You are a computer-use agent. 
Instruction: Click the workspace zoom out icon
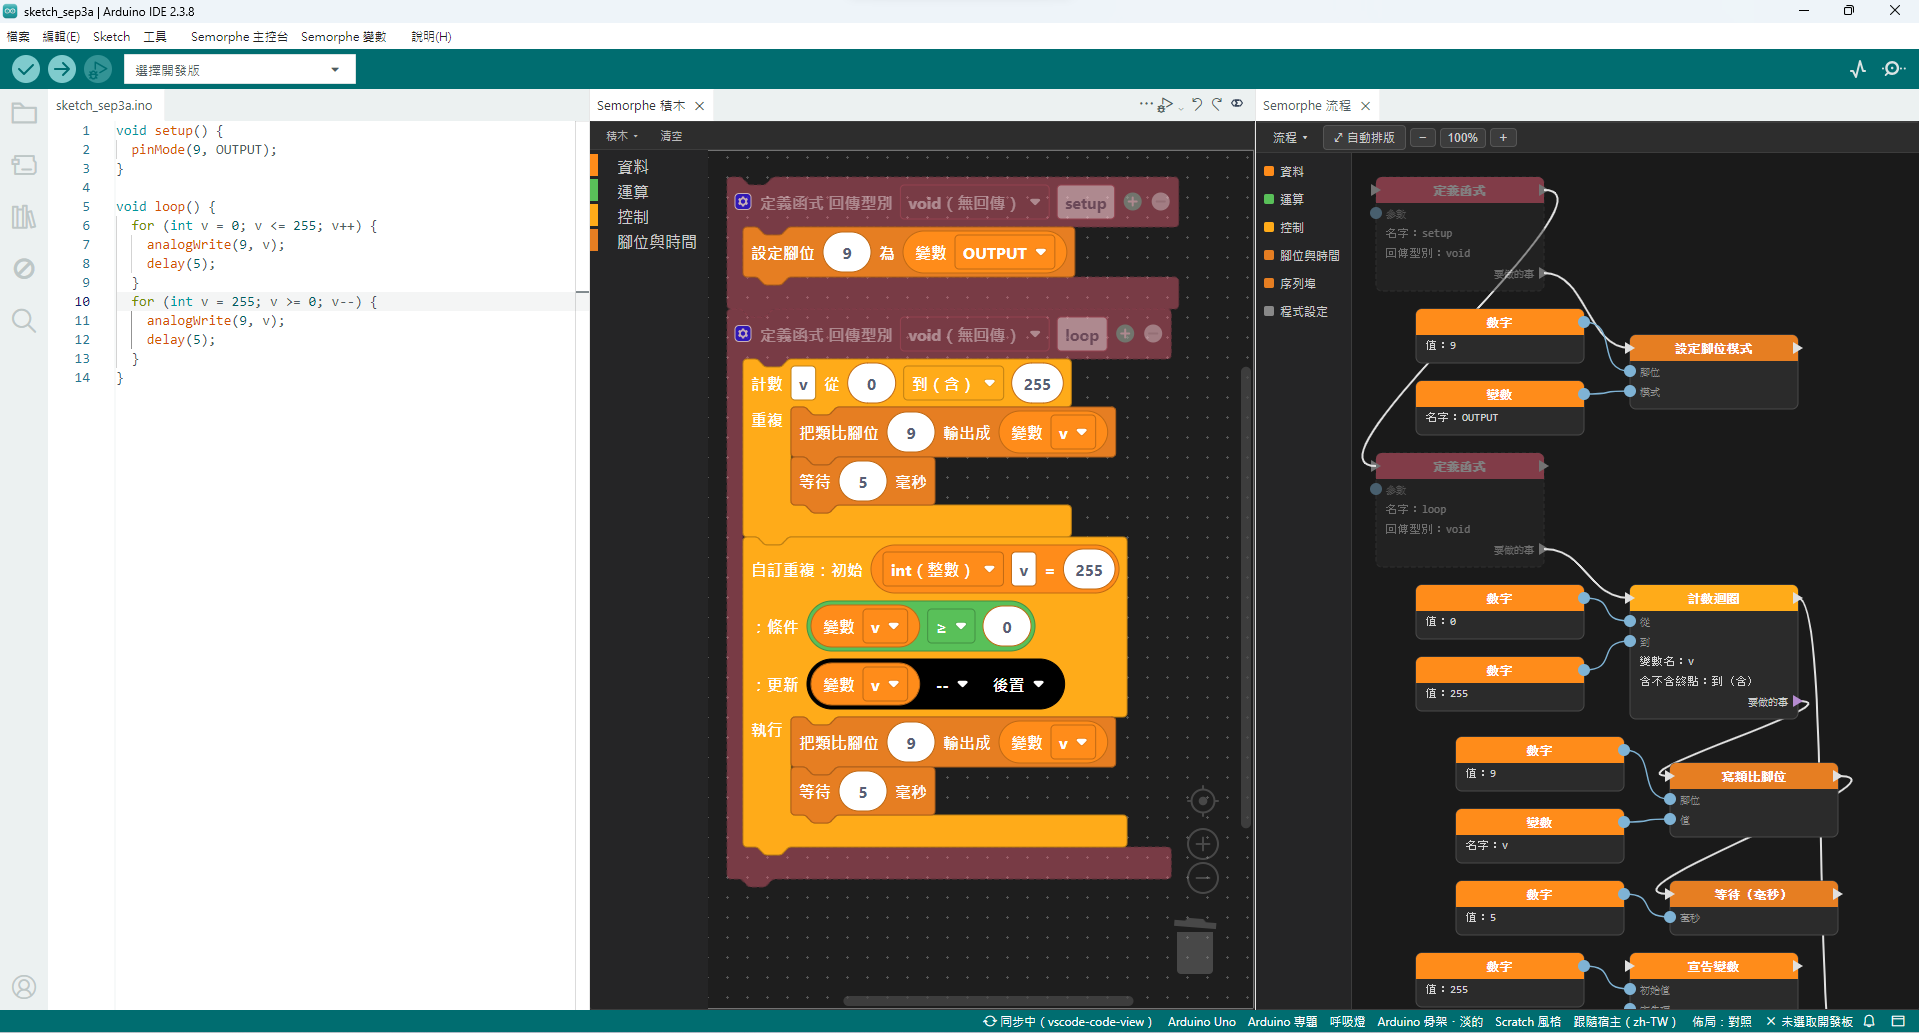[x=1203, y=879]
